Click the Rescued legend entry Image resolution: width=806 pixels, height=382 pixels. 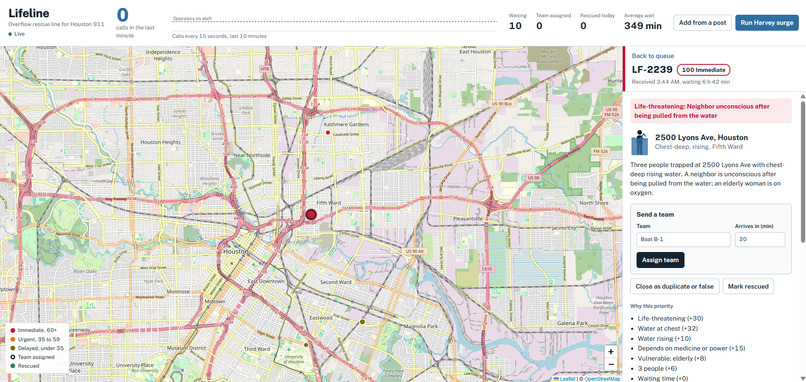click(24, 366)
